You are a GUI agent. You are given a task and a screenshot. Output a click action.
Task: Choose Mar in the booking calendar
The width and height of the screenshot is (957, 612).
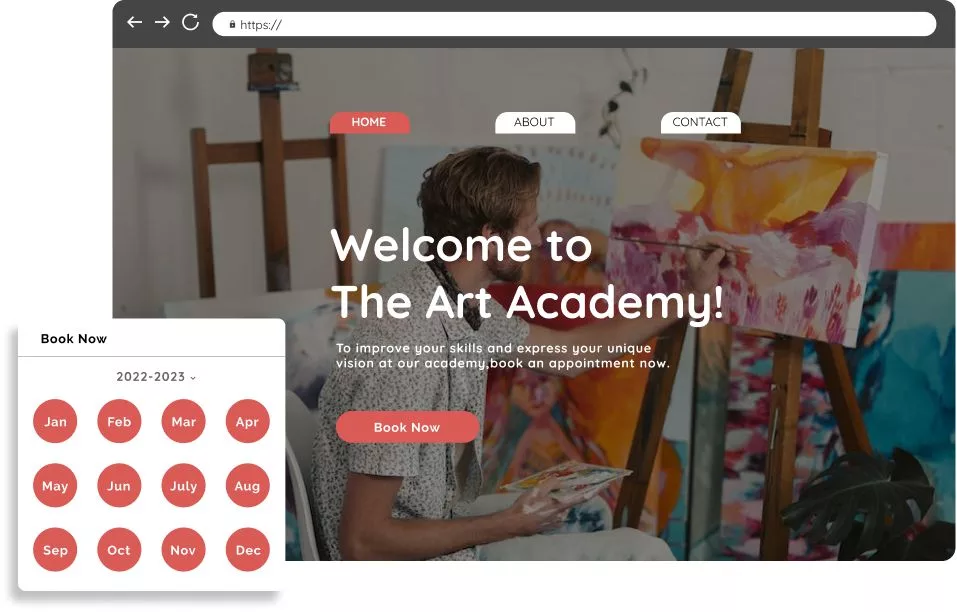pos(183,422)
